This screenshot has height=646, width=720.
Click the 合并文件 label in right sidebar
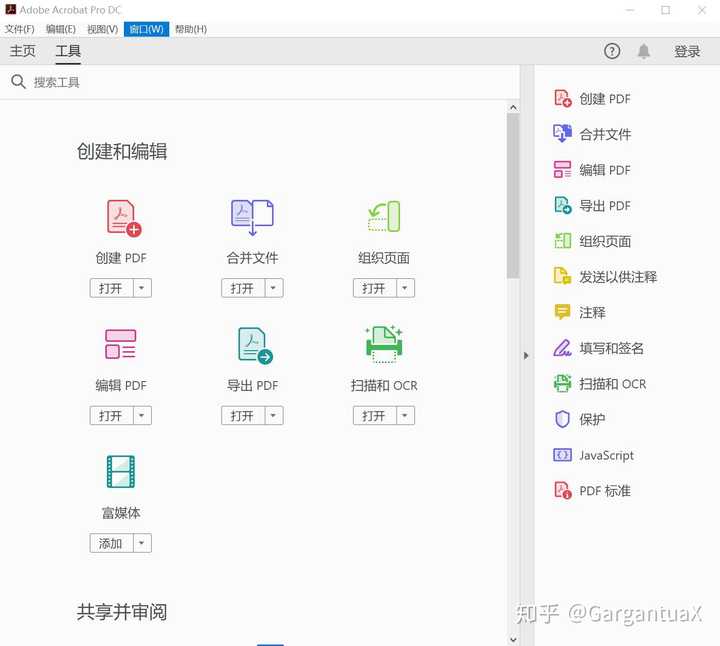pyautogui.click(x=605, y=134)
